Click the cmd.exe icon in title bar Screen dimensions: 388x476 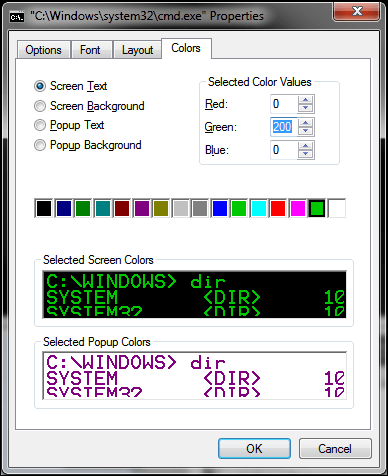point(16,16)
